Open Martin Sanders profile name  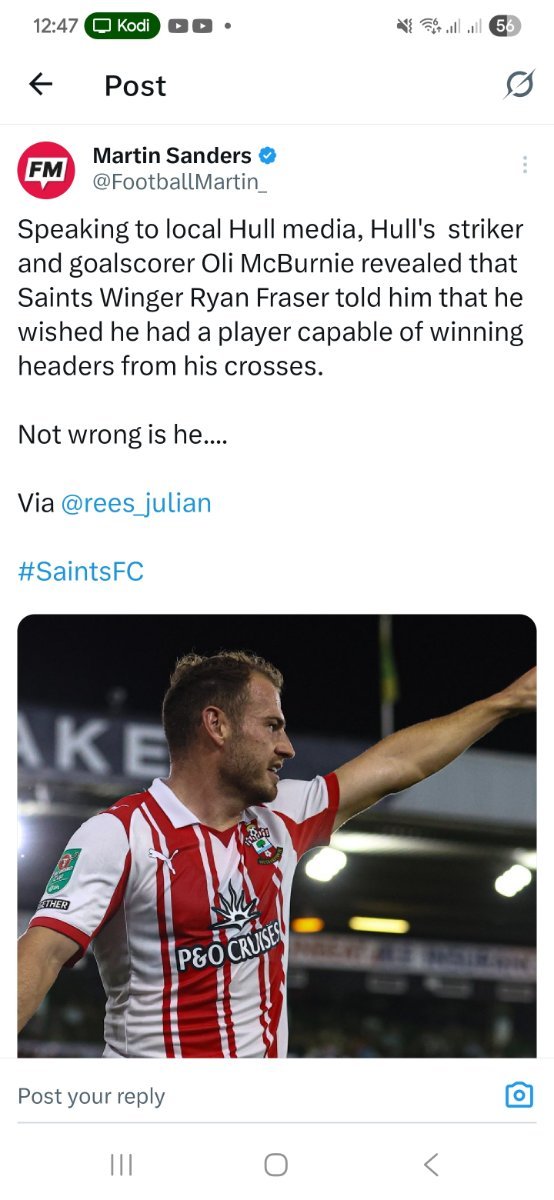(172, 155)
